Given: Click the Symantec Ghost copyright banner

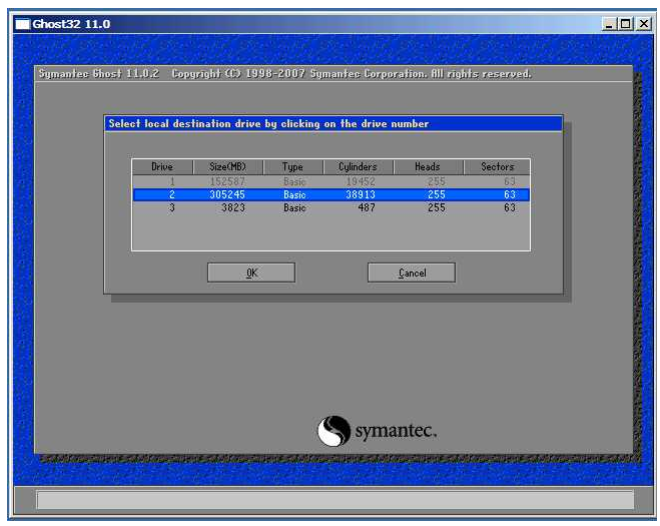Looking at the screenshot, I should point(285,74).
